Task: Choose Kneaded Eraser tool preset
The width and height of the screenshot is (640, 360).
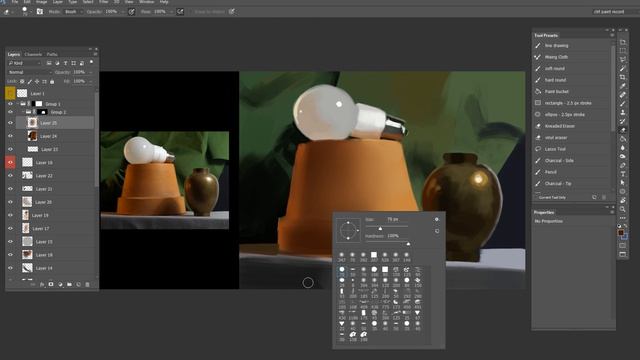Action: point(571,126)
